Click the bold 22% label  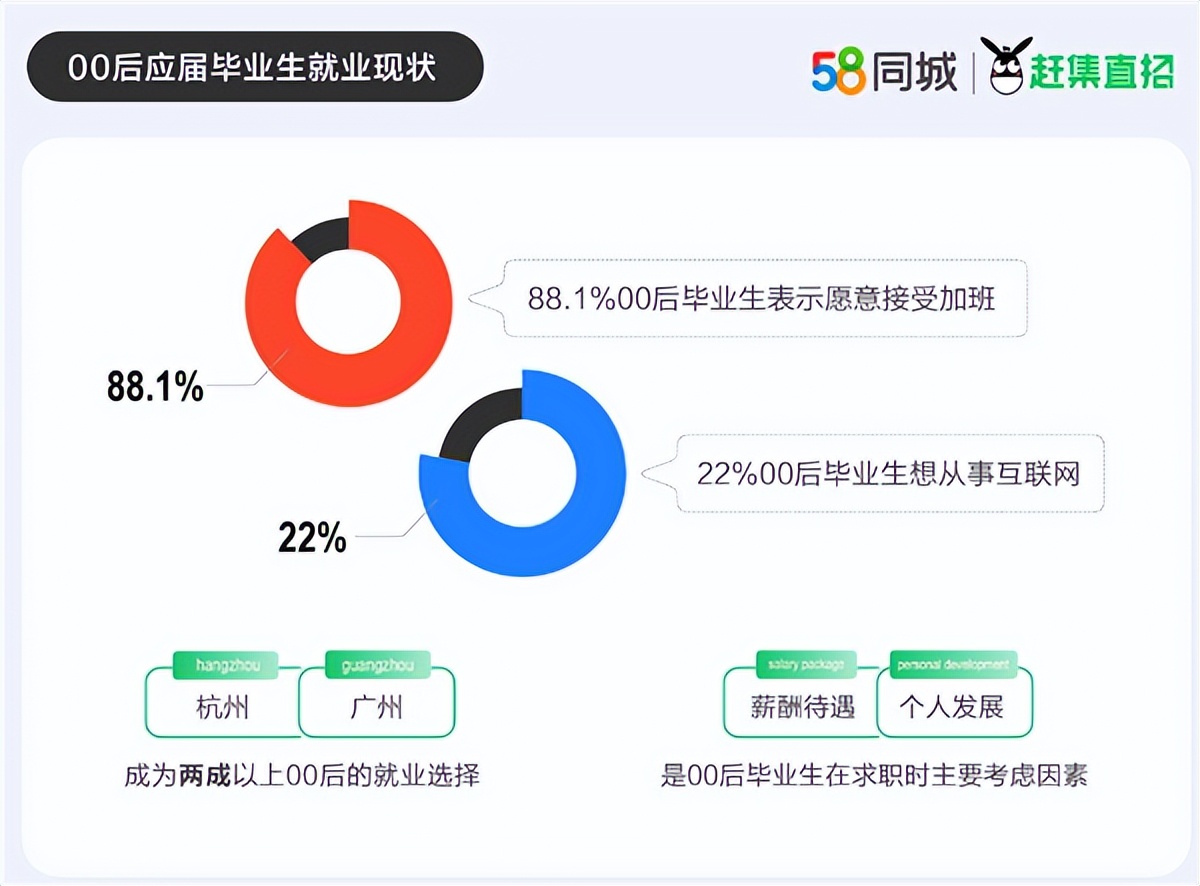point(312,539)
